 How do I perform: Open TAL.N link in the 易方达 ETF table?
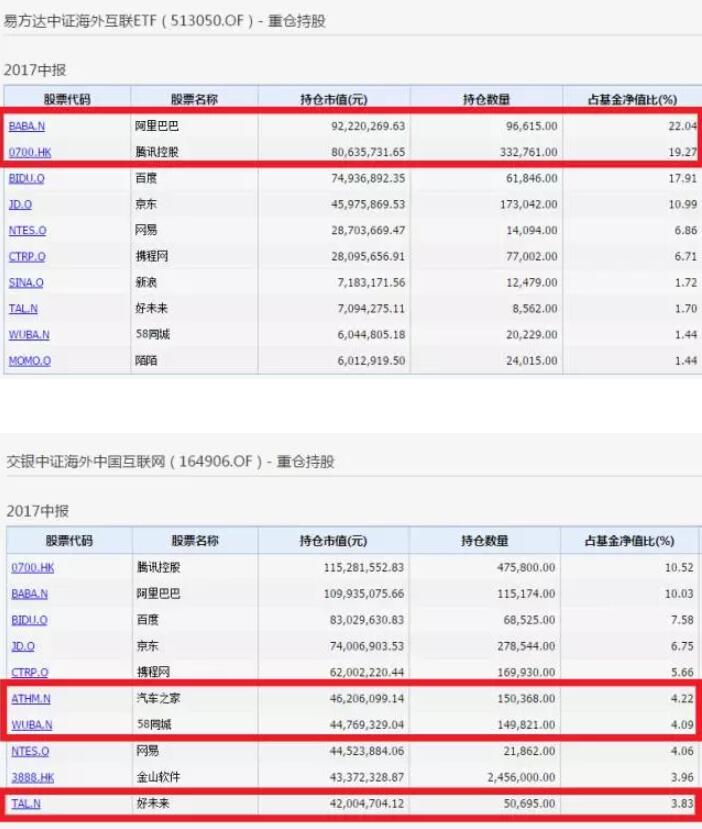(24, 309)
